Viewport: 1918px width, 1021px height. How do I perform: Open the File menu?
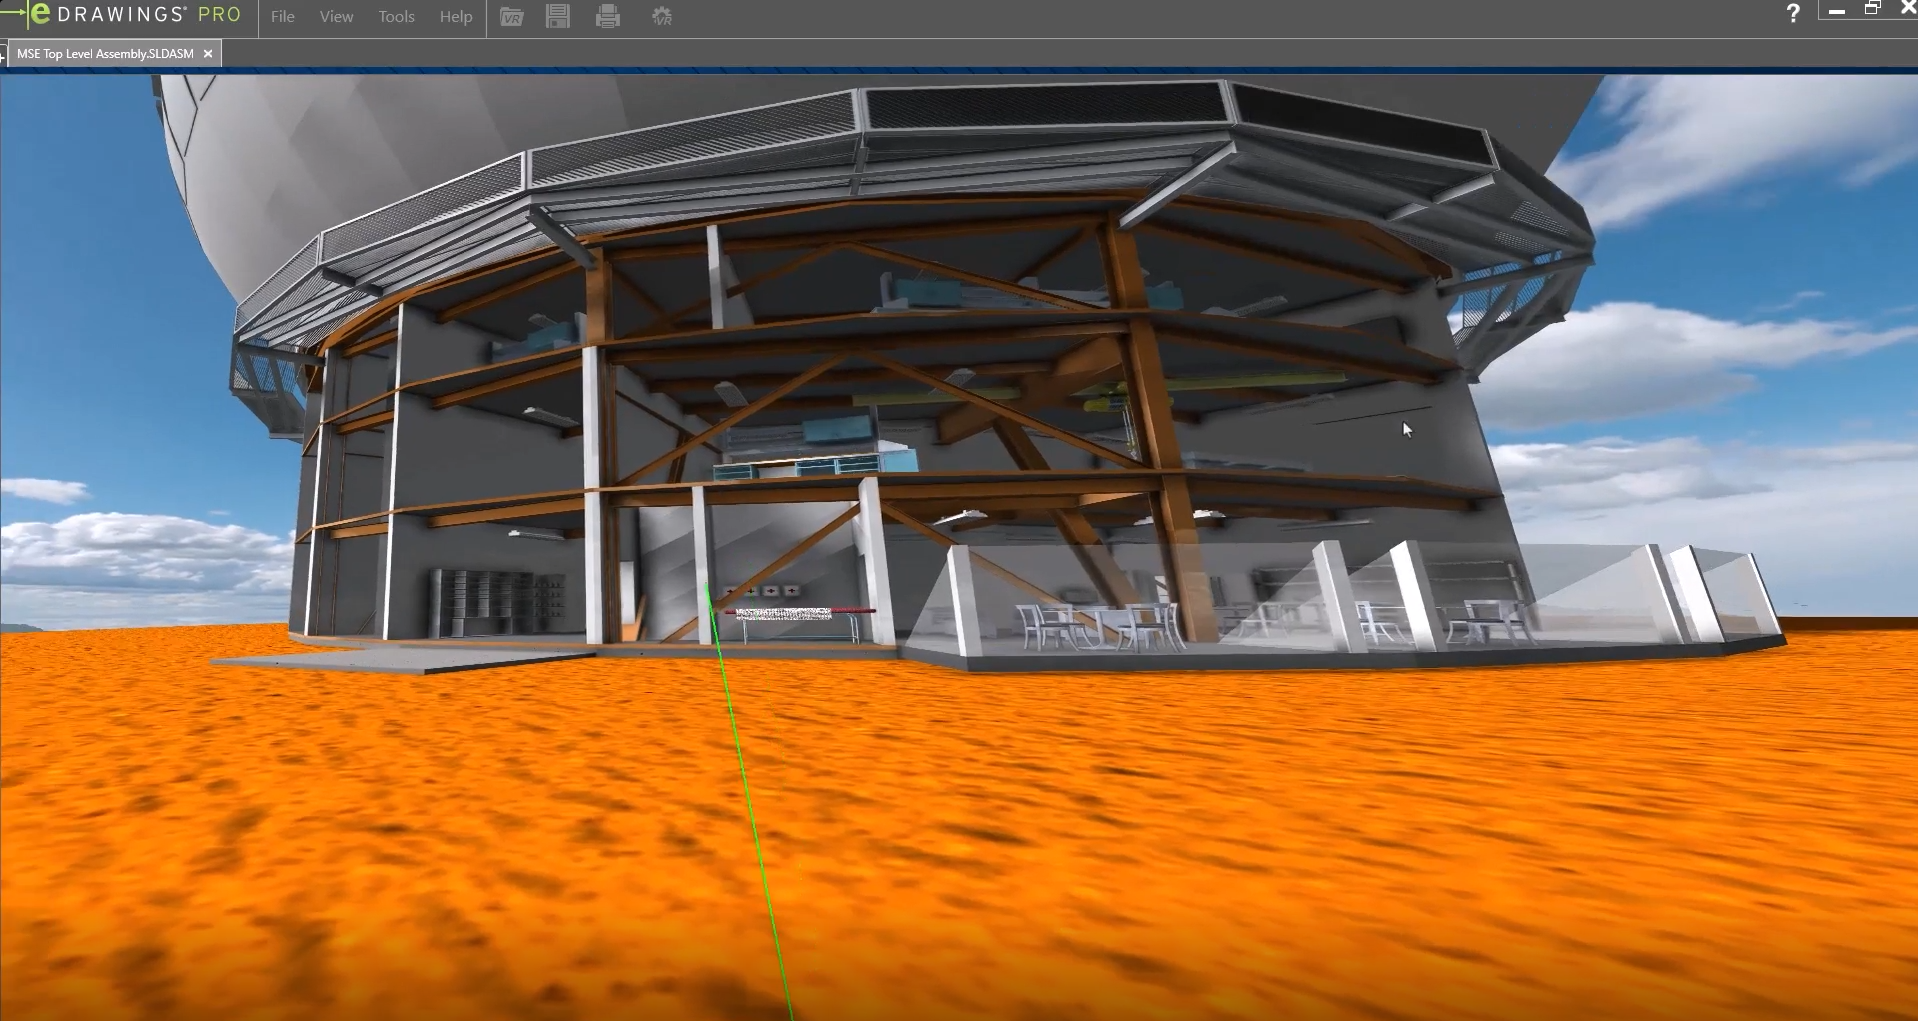point(283,17)
